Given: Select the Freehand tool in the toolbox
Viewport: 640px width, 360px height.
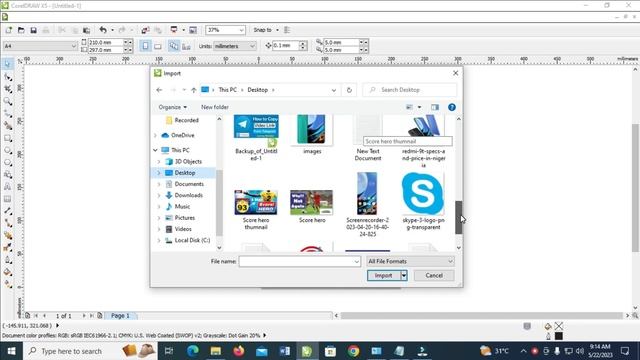Looking at the screenshot, I should pyautogui.click(x=7, y=113).
